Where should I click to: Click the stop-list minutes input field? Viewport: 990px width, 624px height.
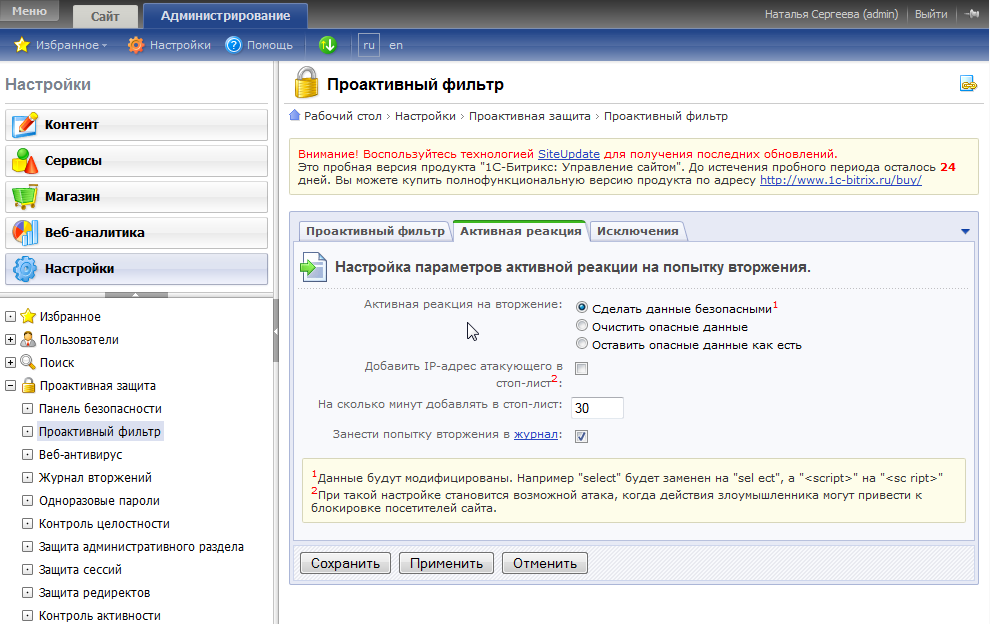597,408
